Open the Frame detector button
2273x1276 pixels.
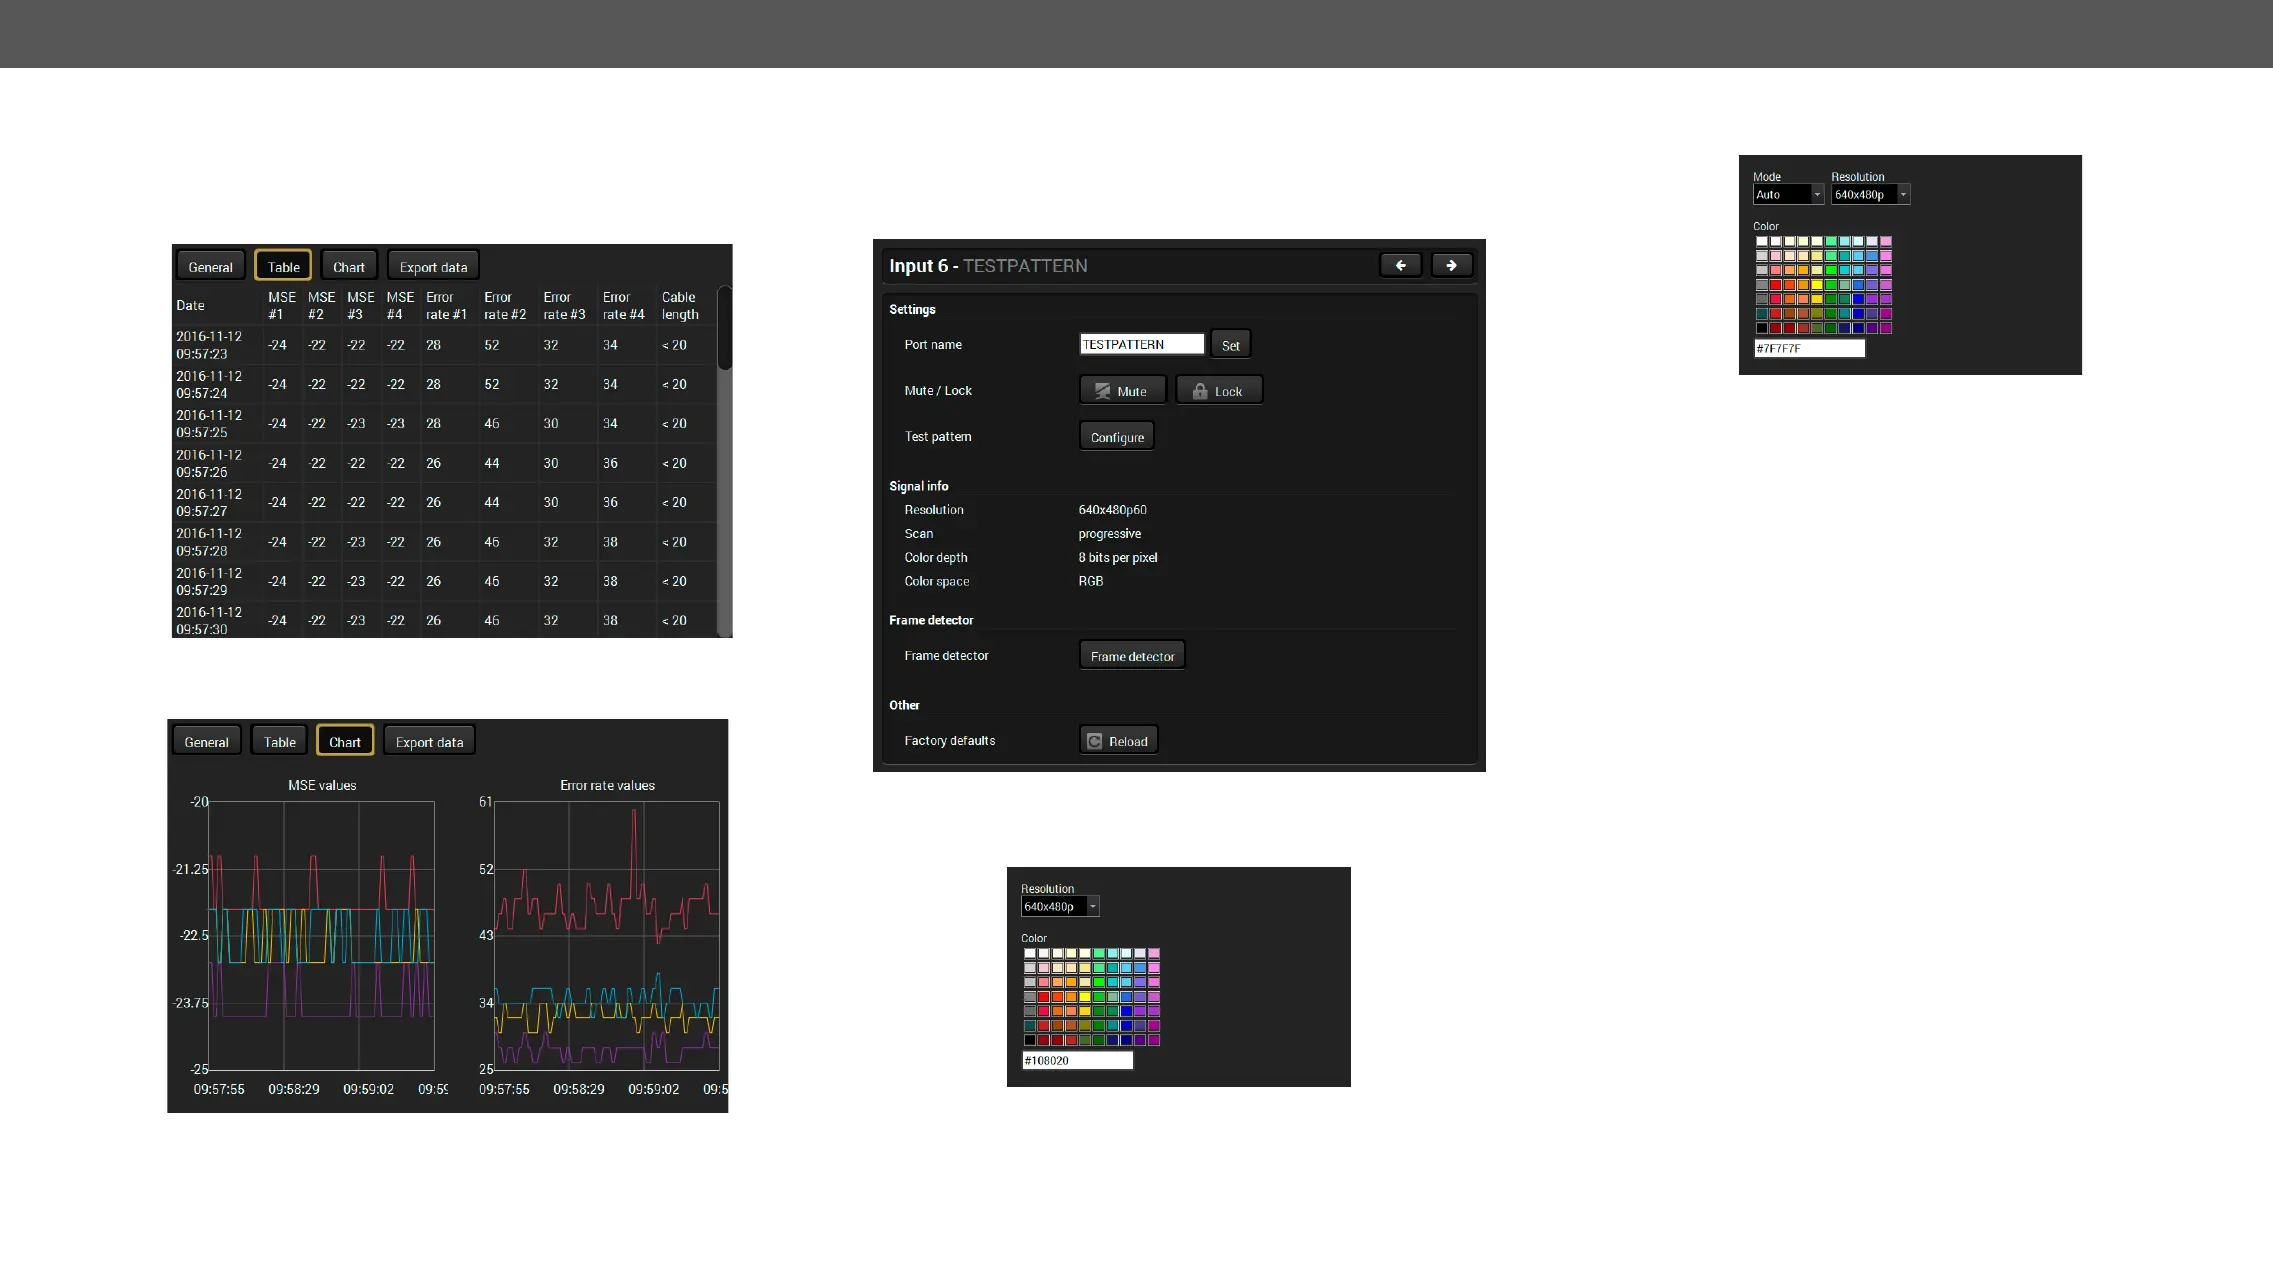(1132, 656)
